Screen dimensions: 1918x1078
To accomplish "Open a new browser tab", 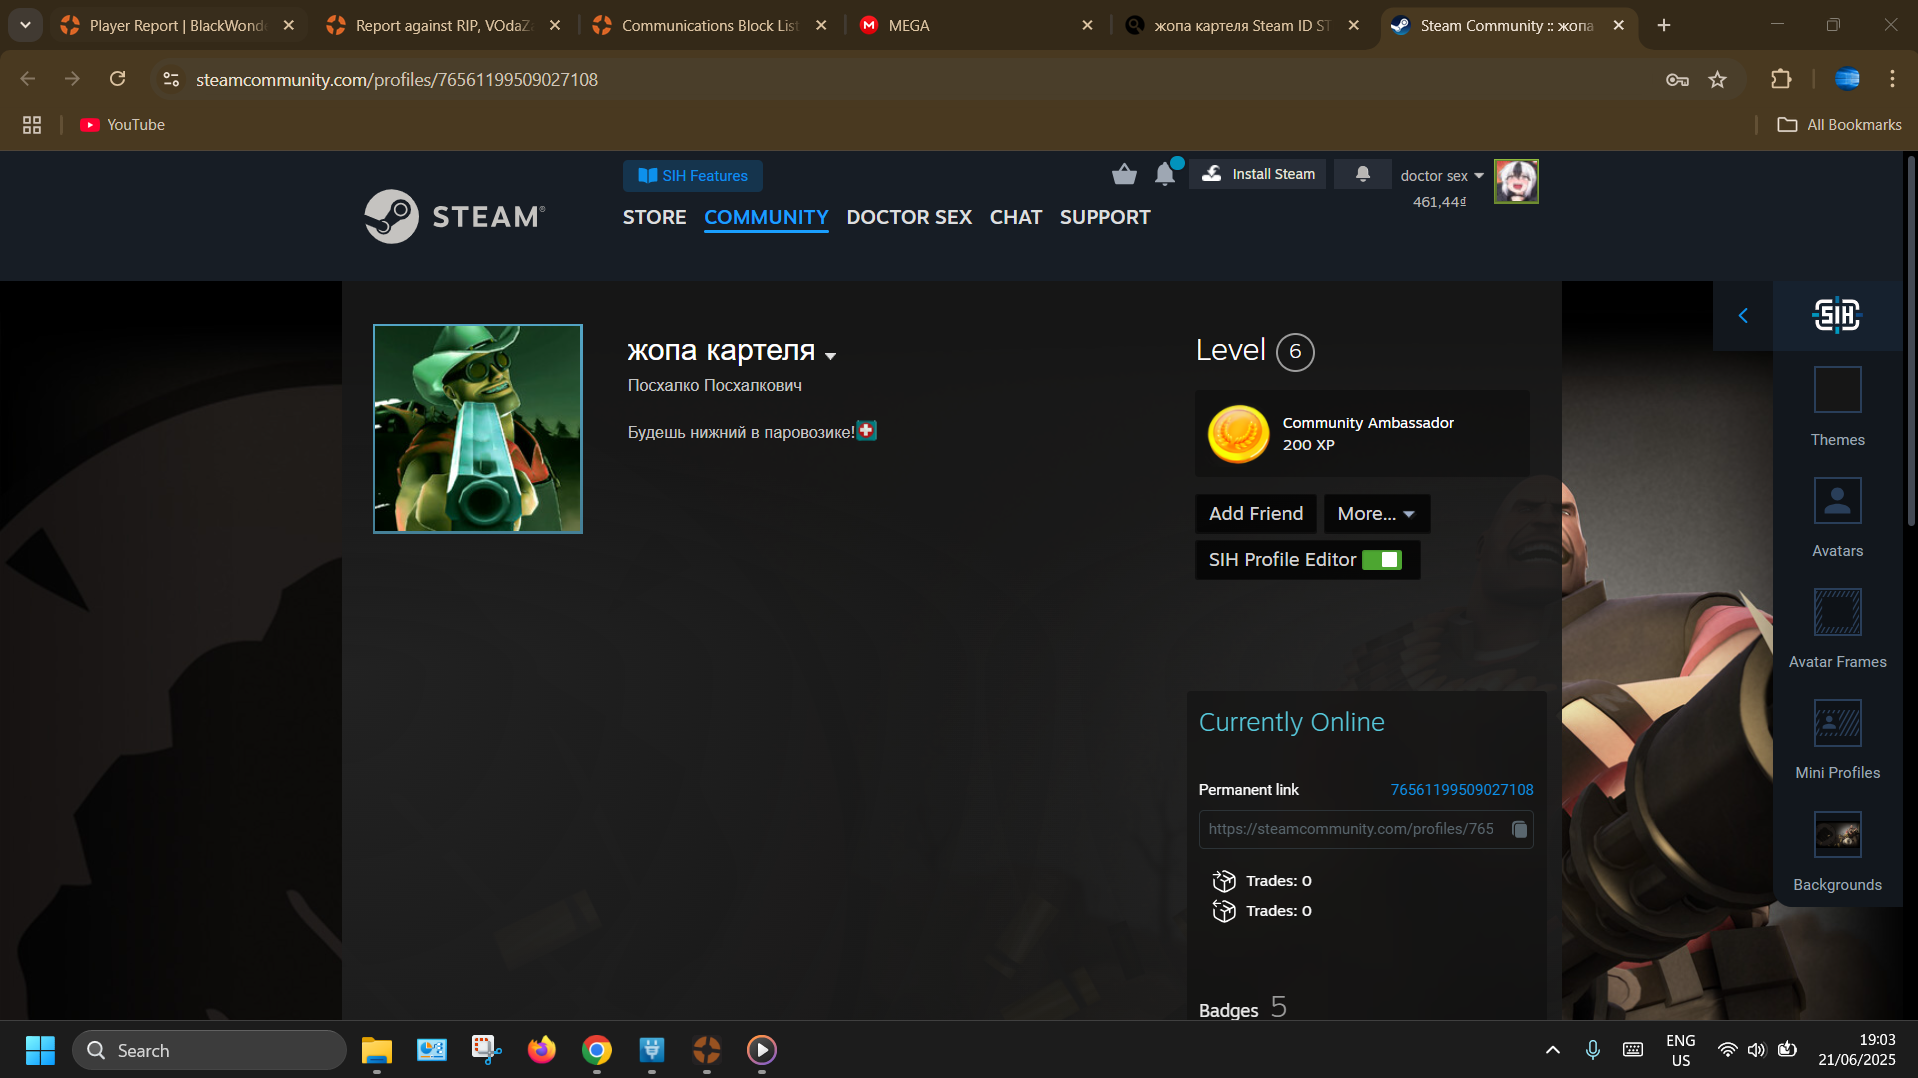I will click(1664, 26).
